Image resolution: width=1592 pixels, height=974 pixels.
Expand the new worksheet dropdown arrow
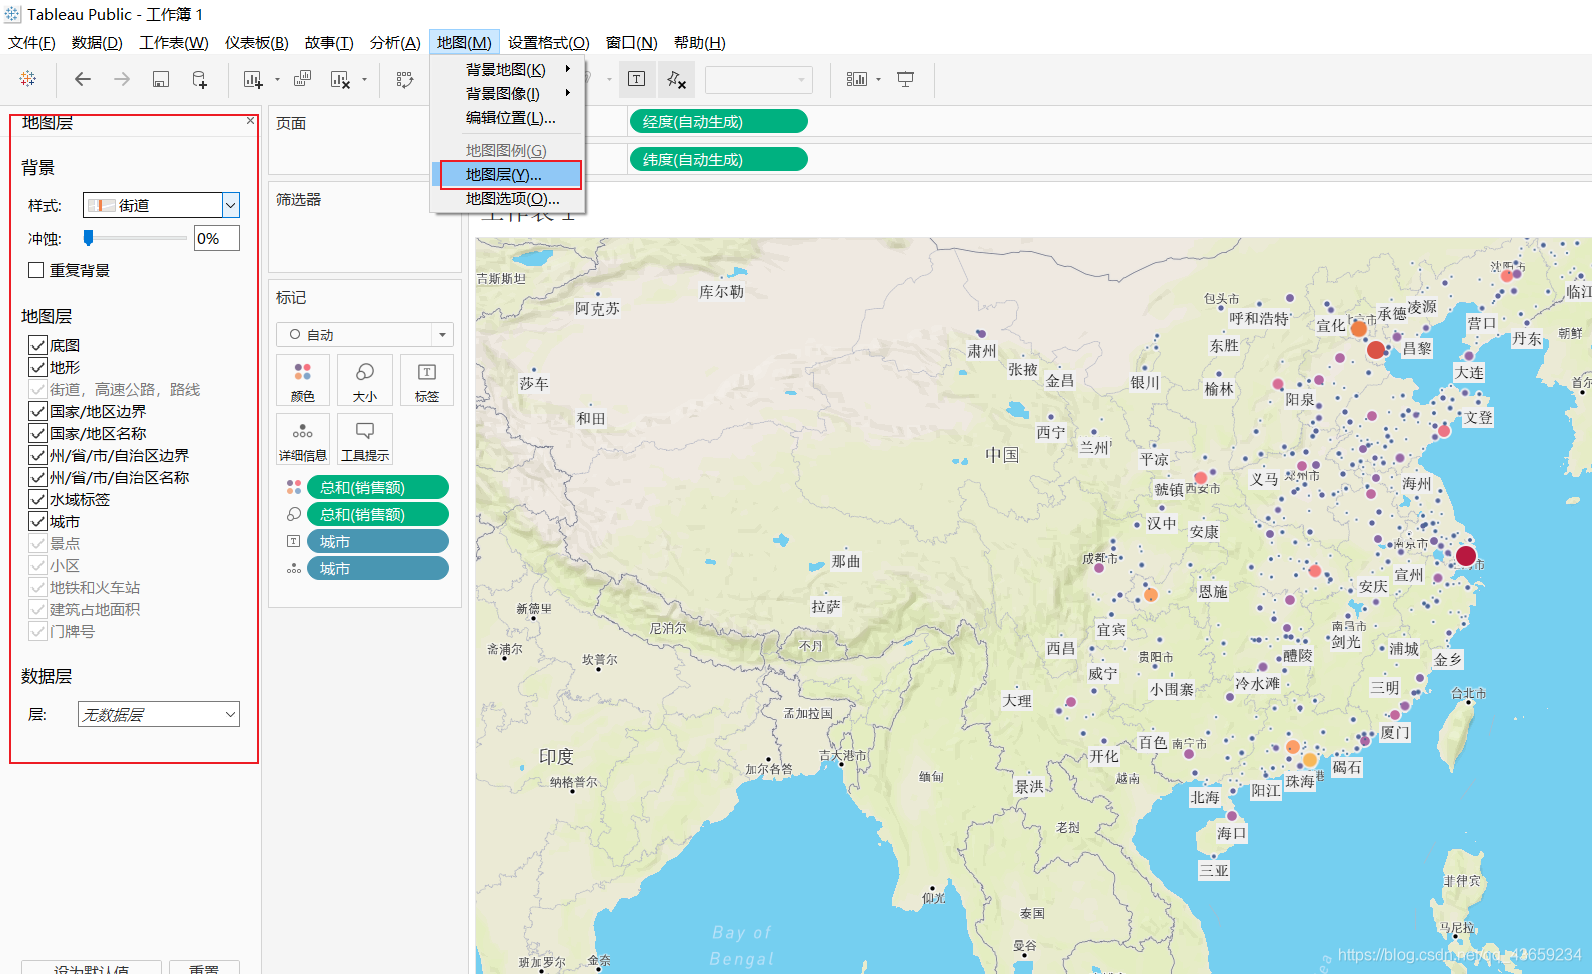click(277, 80)
